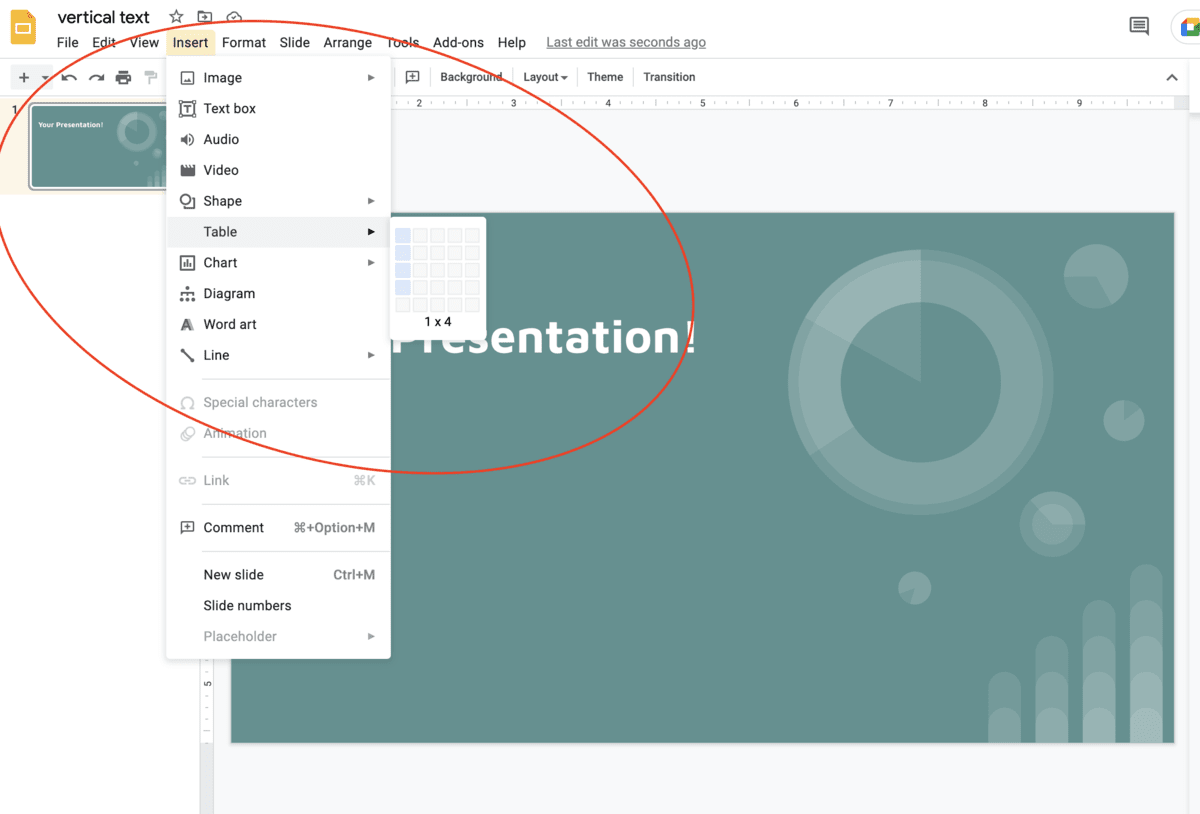Open the new slide layout dropdown arrow
The height and width of the screenshot is (814, 1200).
point(45,78)
